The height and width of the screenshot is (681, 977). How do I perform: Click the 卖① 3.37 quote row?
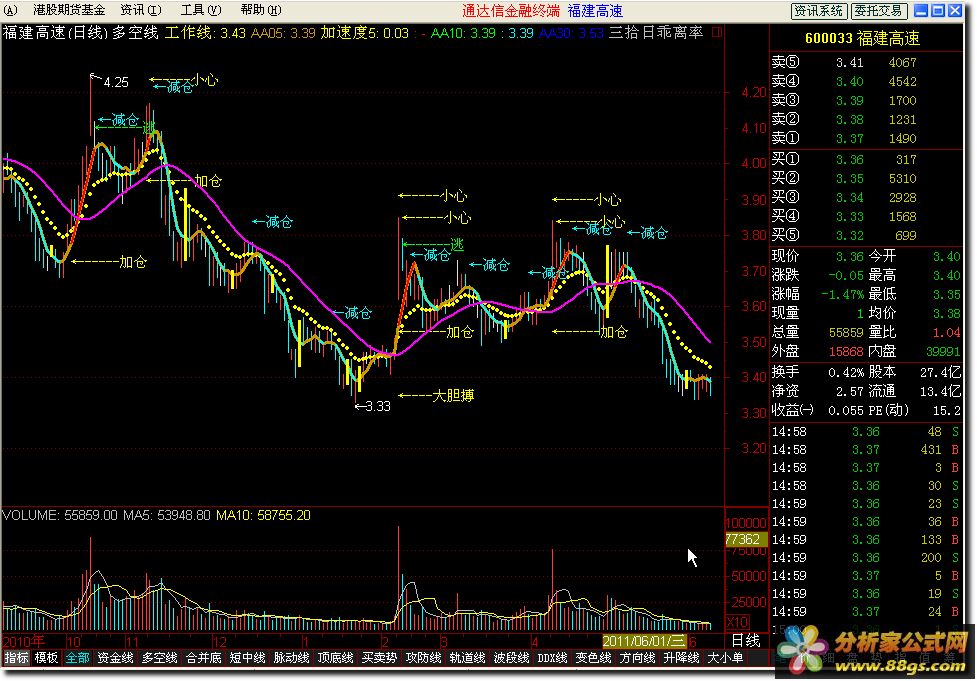pyautogui.click(x=867, y=138)
